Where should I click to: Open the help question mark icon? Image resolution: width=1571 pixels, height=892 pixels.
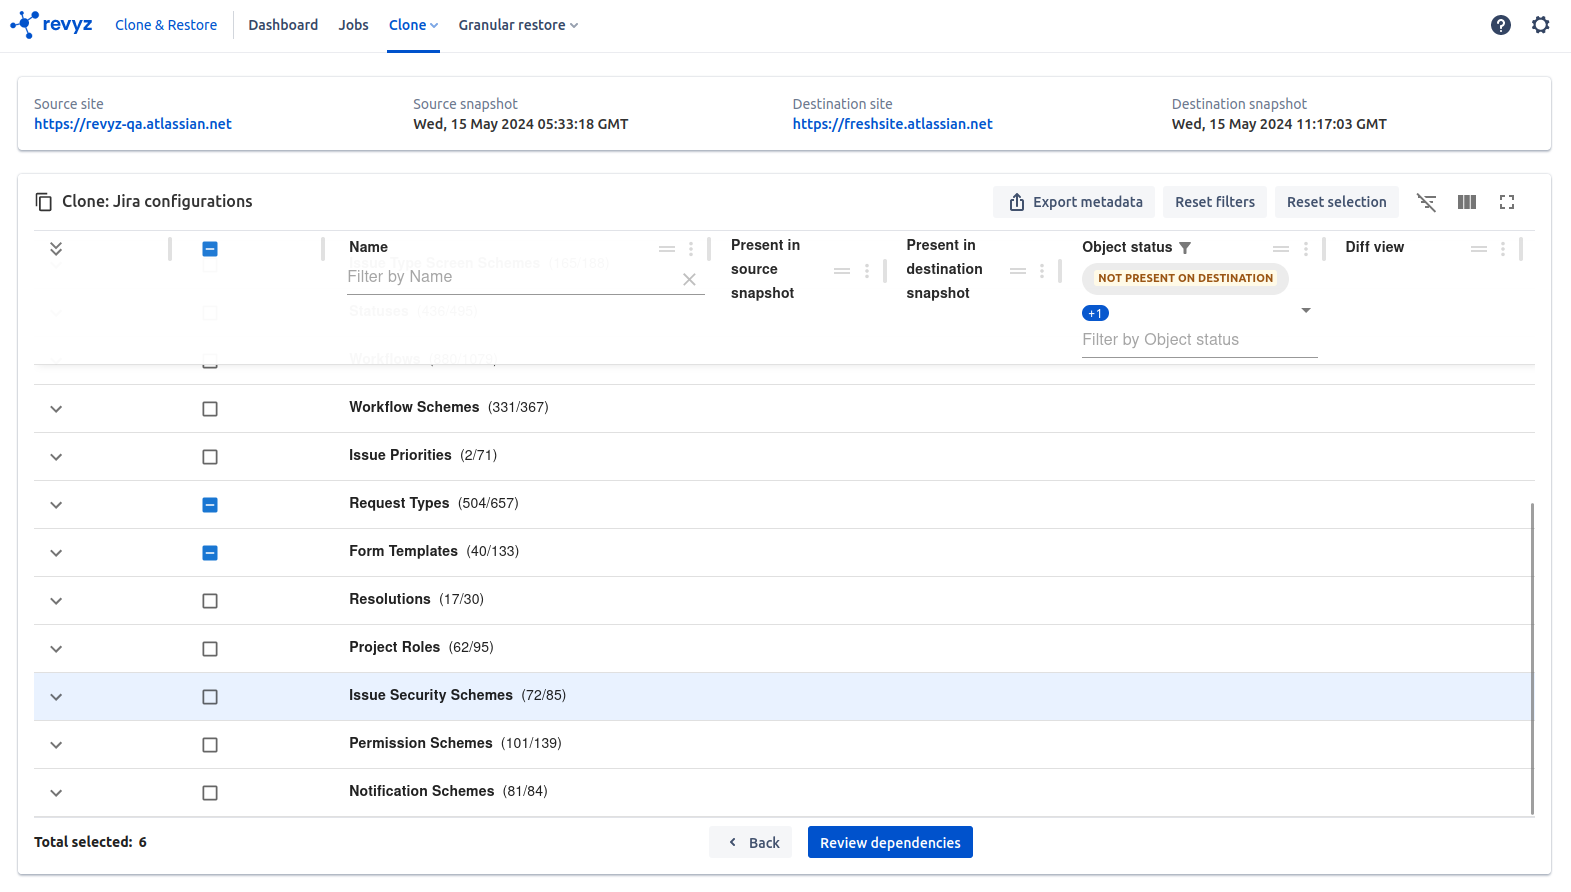1500,25
